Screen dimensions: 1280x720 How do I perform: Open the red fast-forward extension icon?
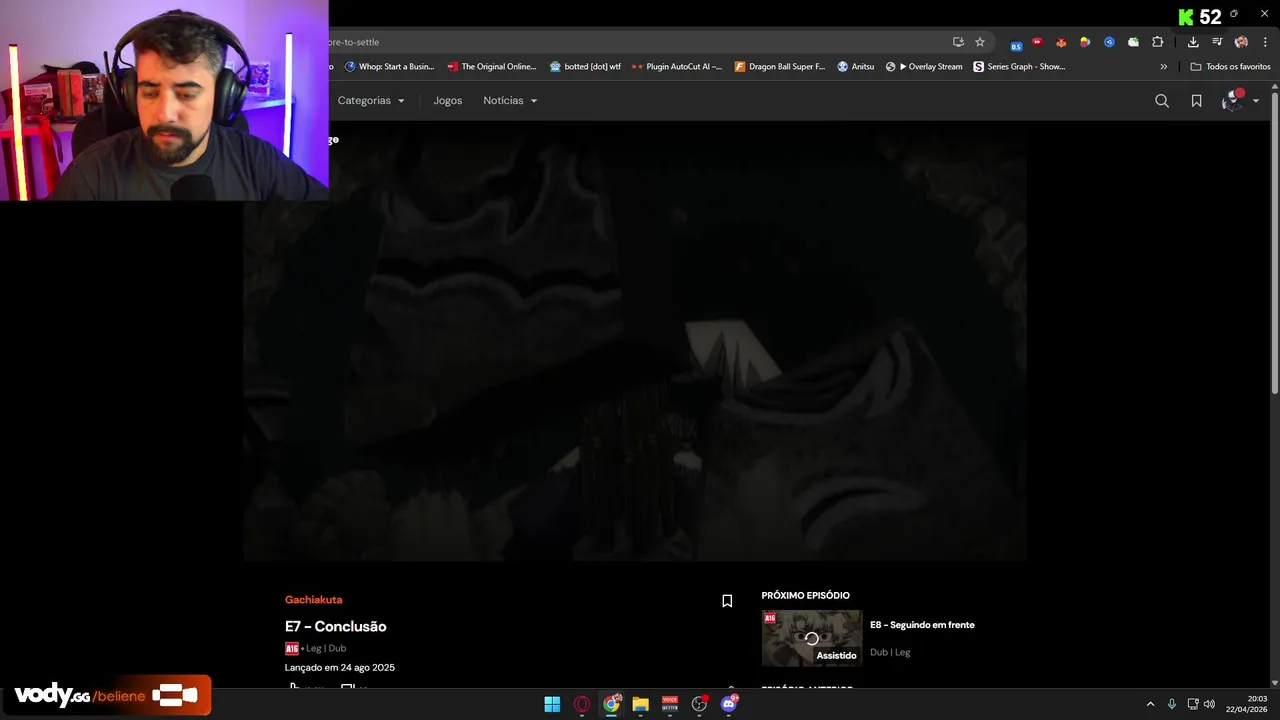(x=1037, y=42)
